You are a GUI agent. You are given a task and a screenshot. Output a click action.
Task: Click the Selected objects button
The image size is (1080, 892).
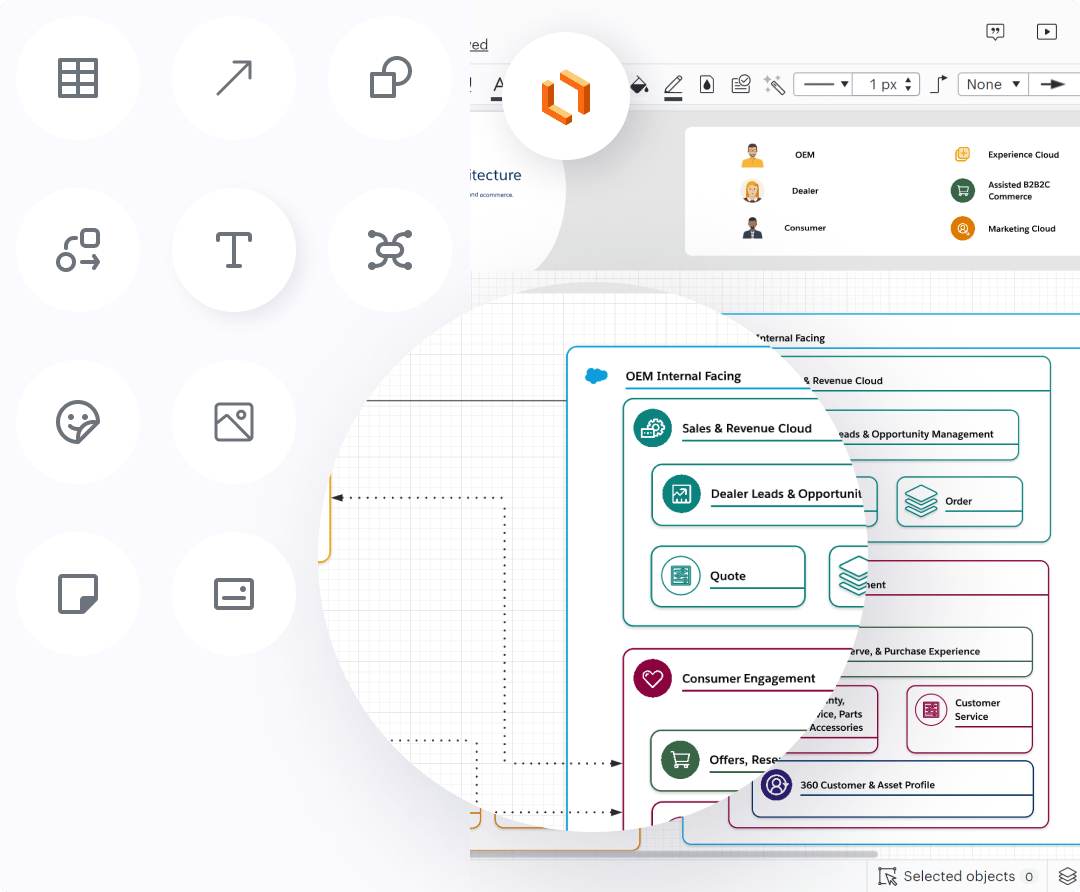pyautogui.click(x=957, y=877)
